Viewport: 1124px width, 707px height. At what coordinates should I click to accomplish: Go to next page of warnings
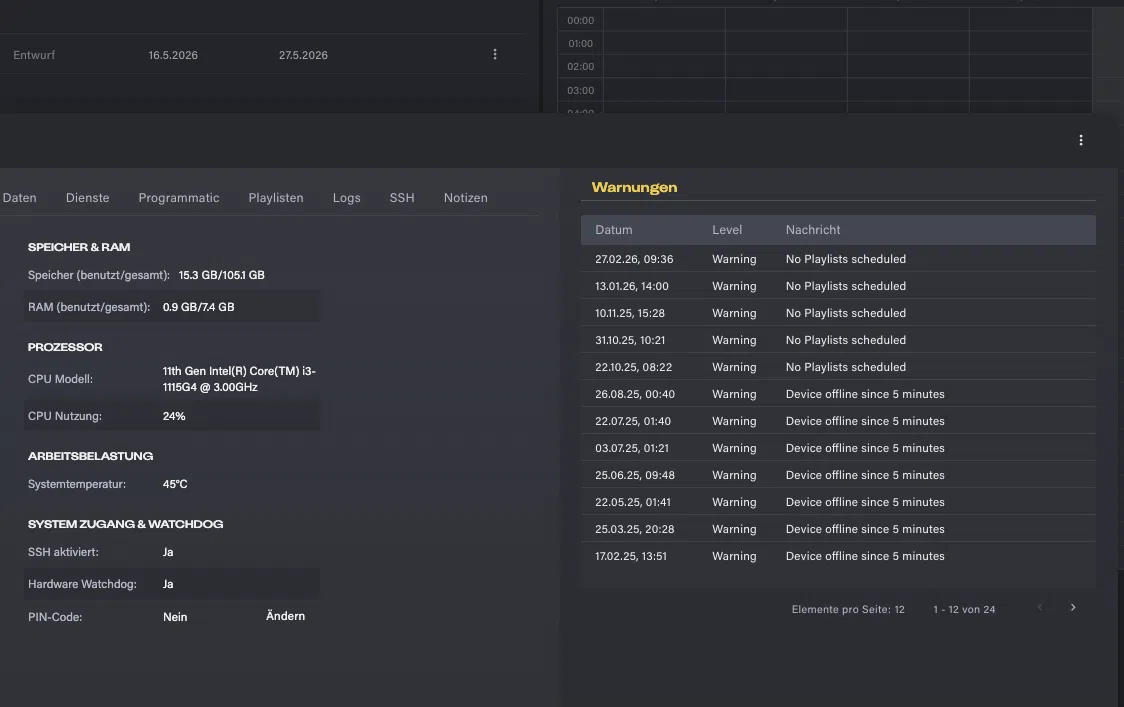pos(1073,608)
